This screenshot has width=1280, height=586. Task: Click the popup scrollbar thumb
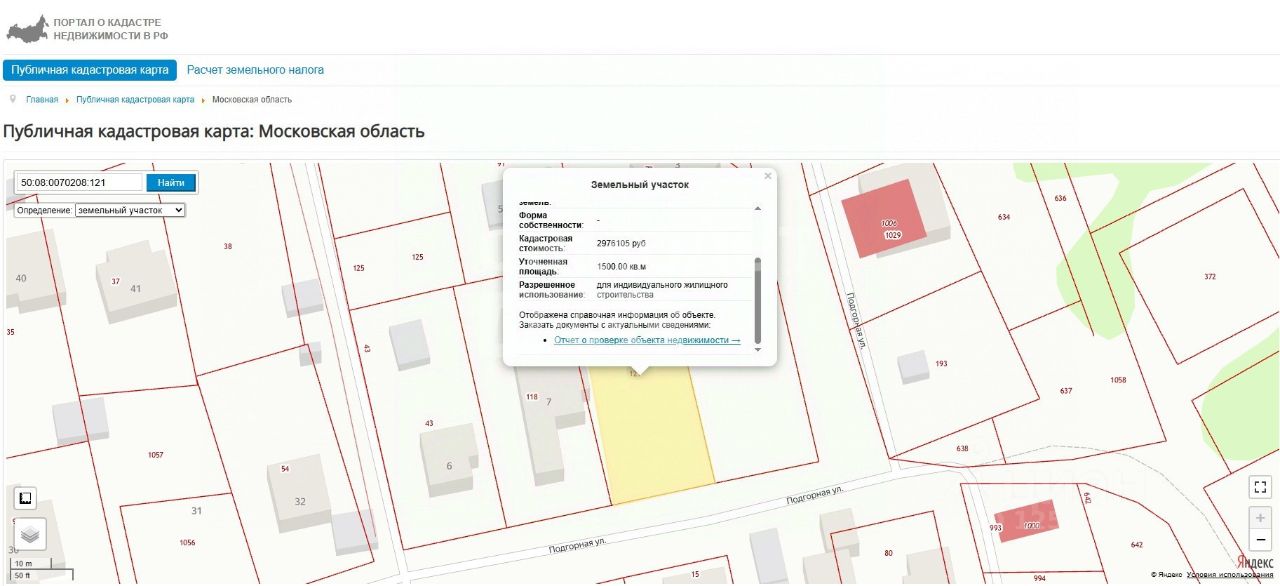click(757, 299)
